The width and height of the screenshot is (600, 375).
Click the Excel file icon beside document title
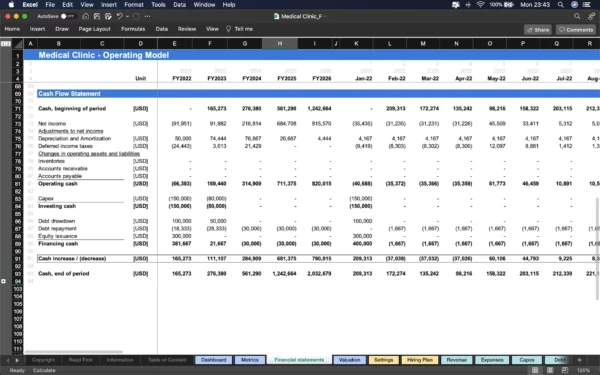pos(276,16)
